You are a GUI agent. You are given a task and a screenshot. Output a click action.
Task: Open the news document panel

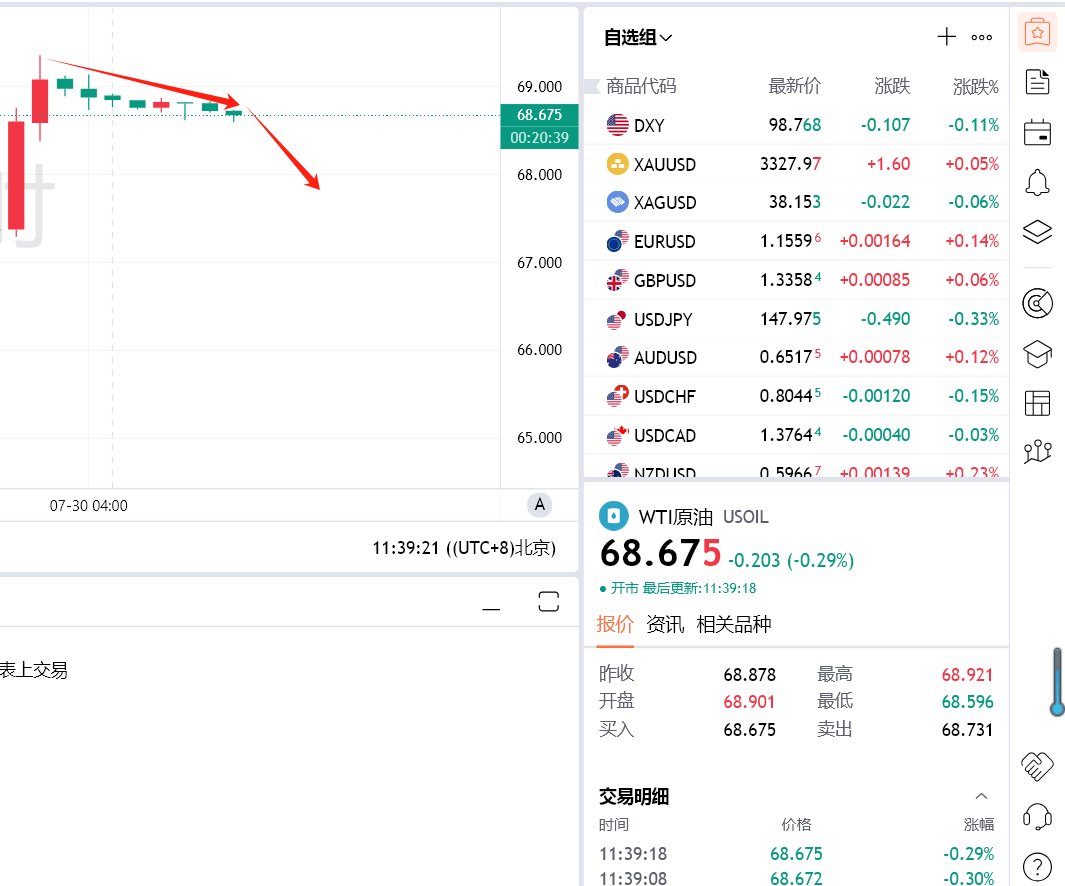click(1037, 82)
